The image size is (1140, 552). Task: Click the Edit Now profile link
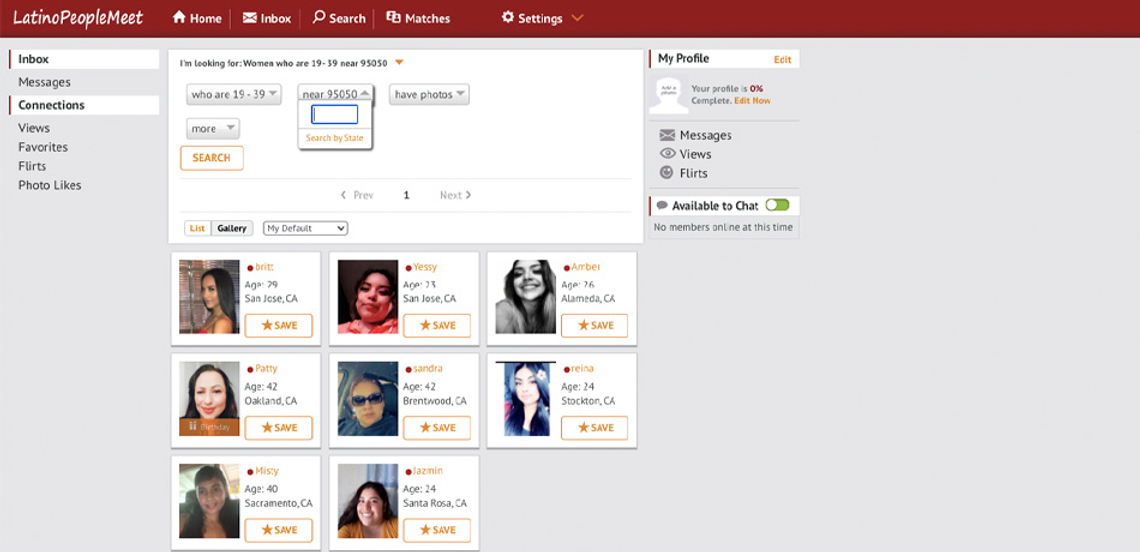click(752, 100)
